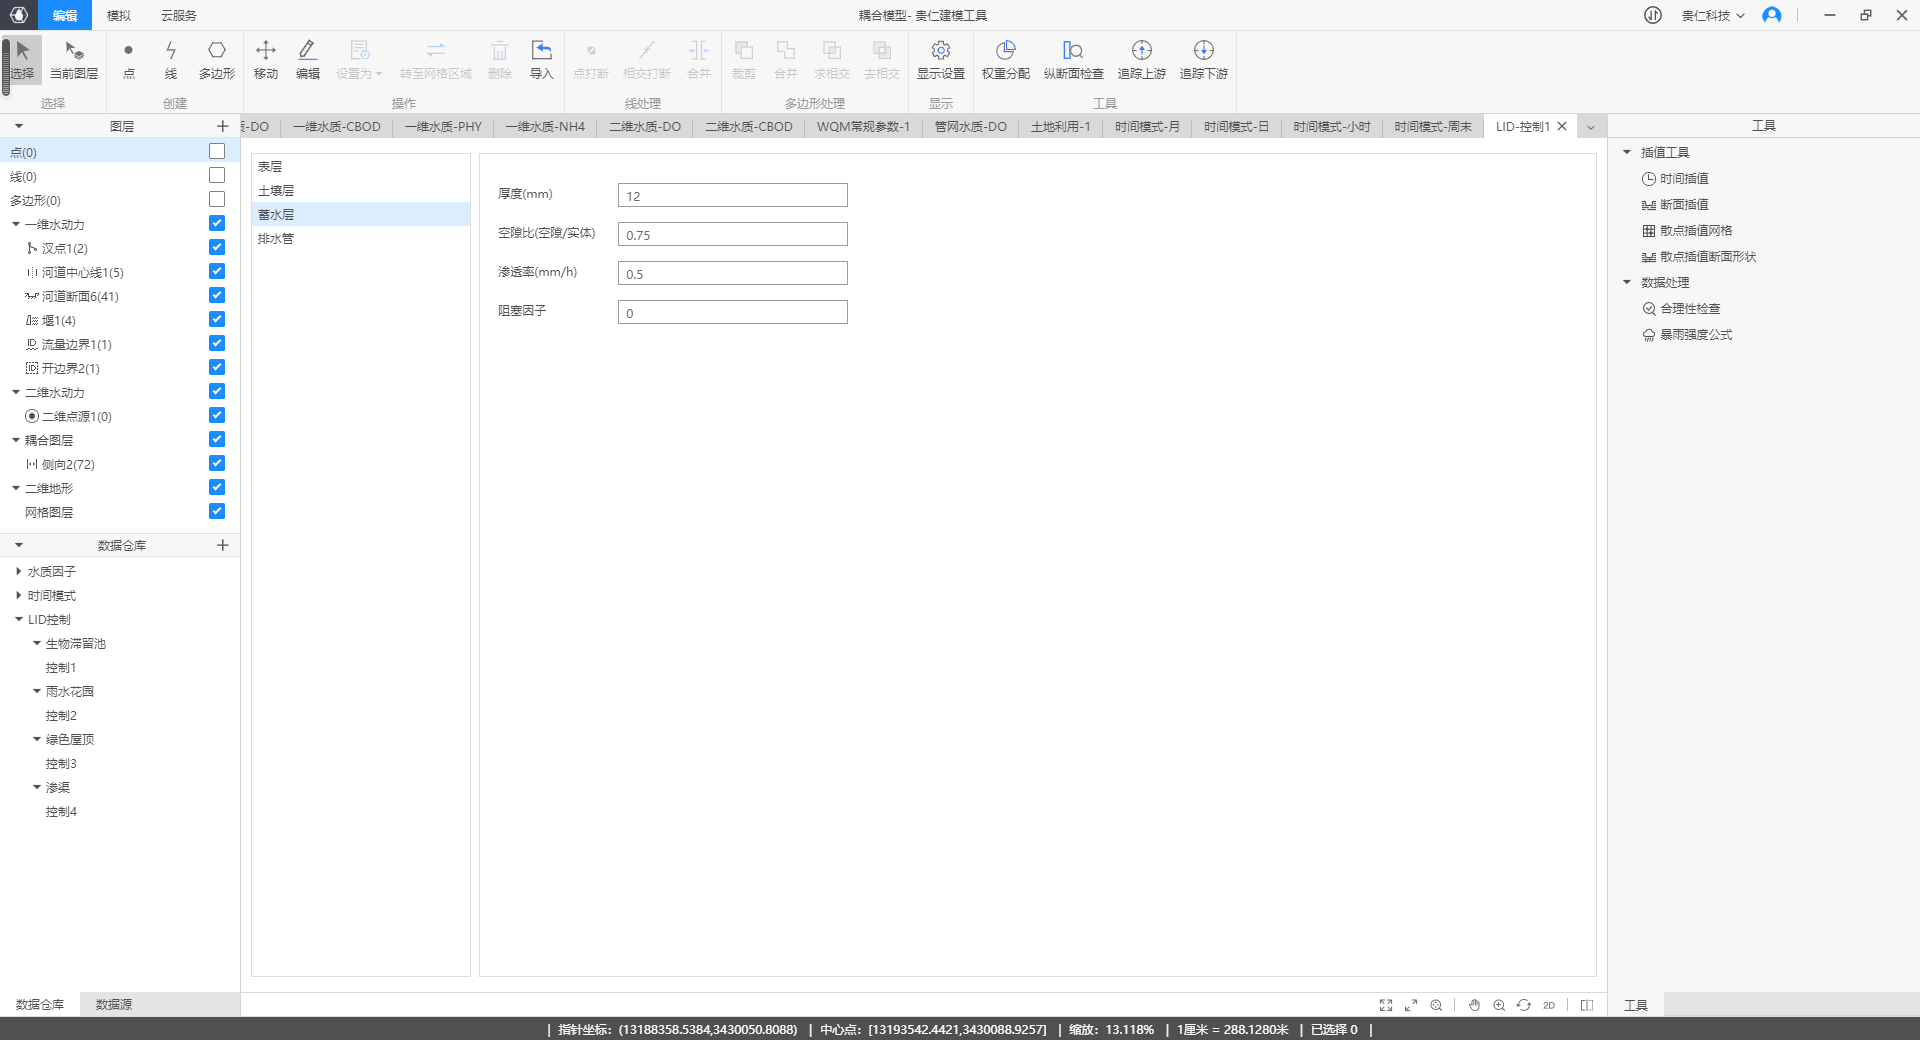Toggle the 2D view mode button
This screenshot has height=1040, width=1920.
[1549, 1005]
